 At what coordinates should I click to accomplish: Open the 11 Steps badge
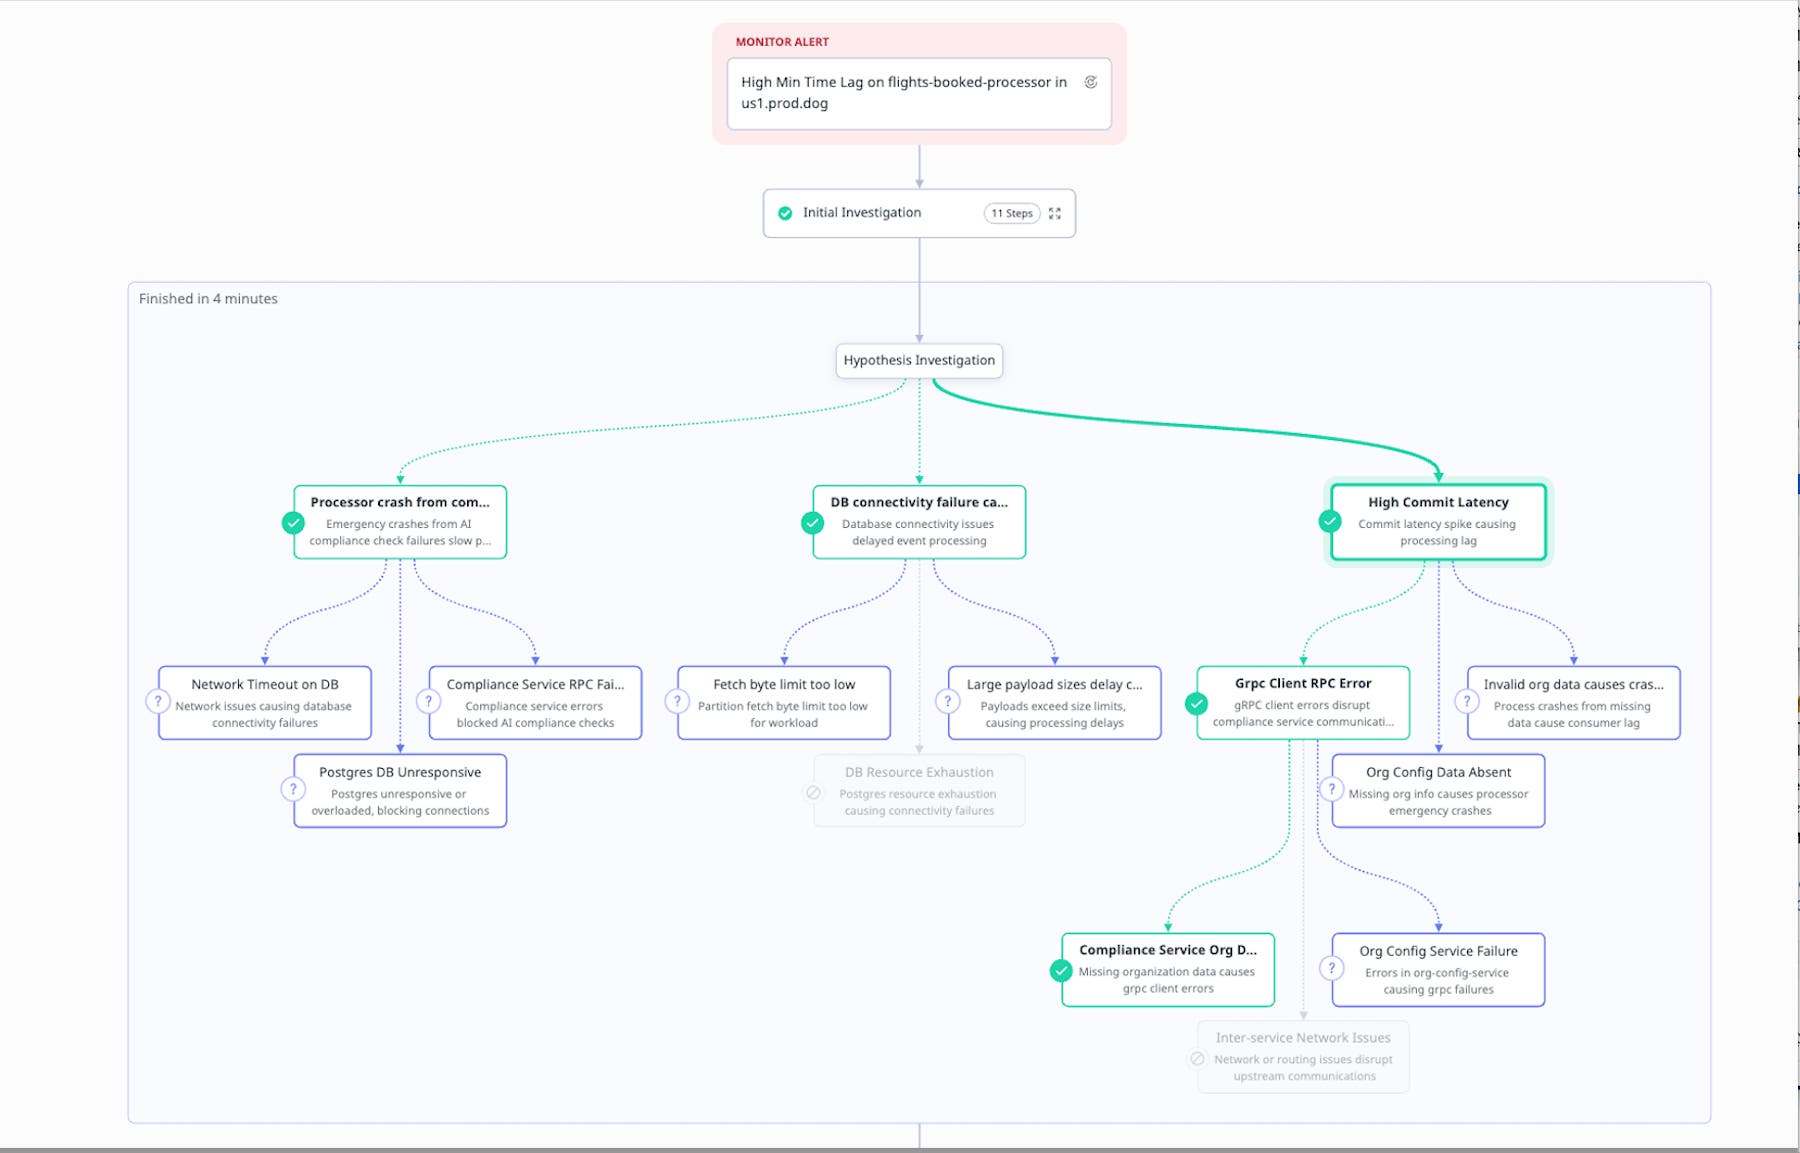click(1011, 213)
